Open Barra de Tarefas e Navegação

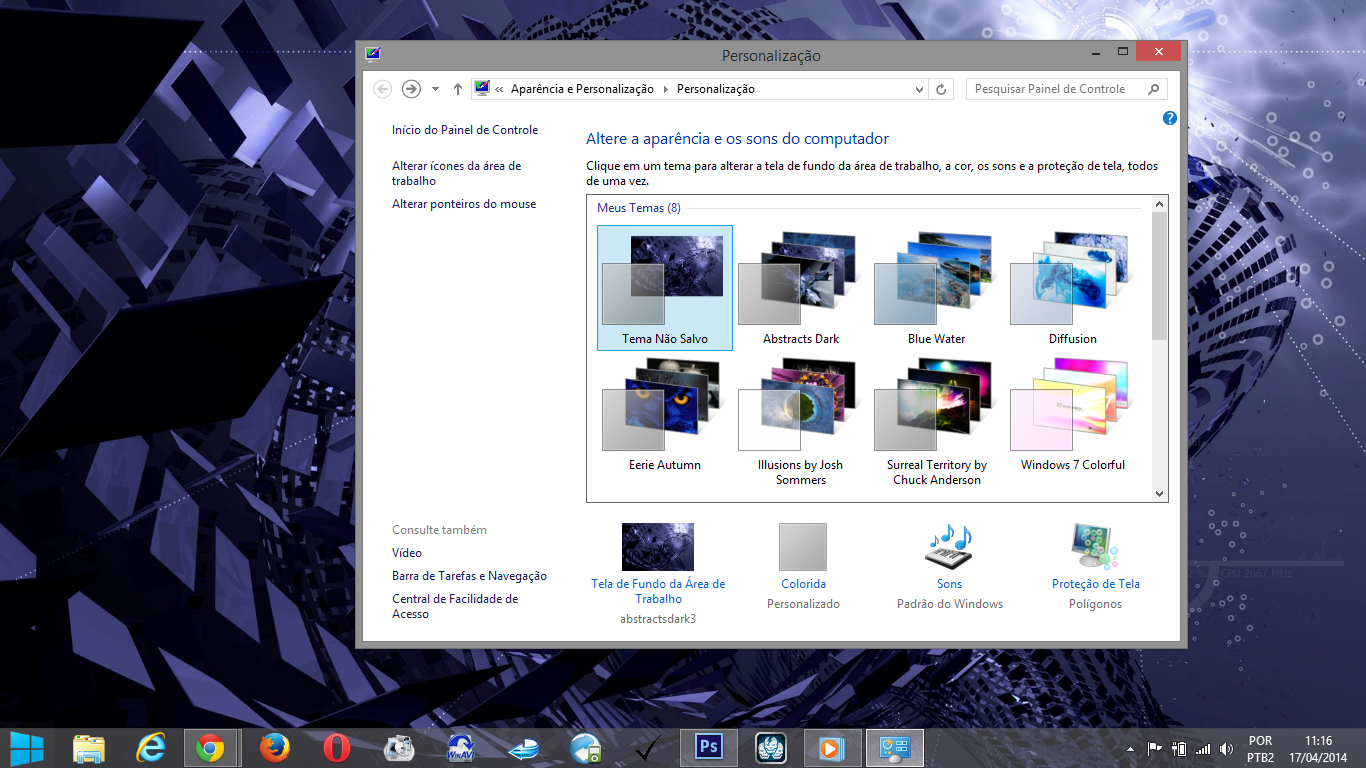[x=470, y=576]
